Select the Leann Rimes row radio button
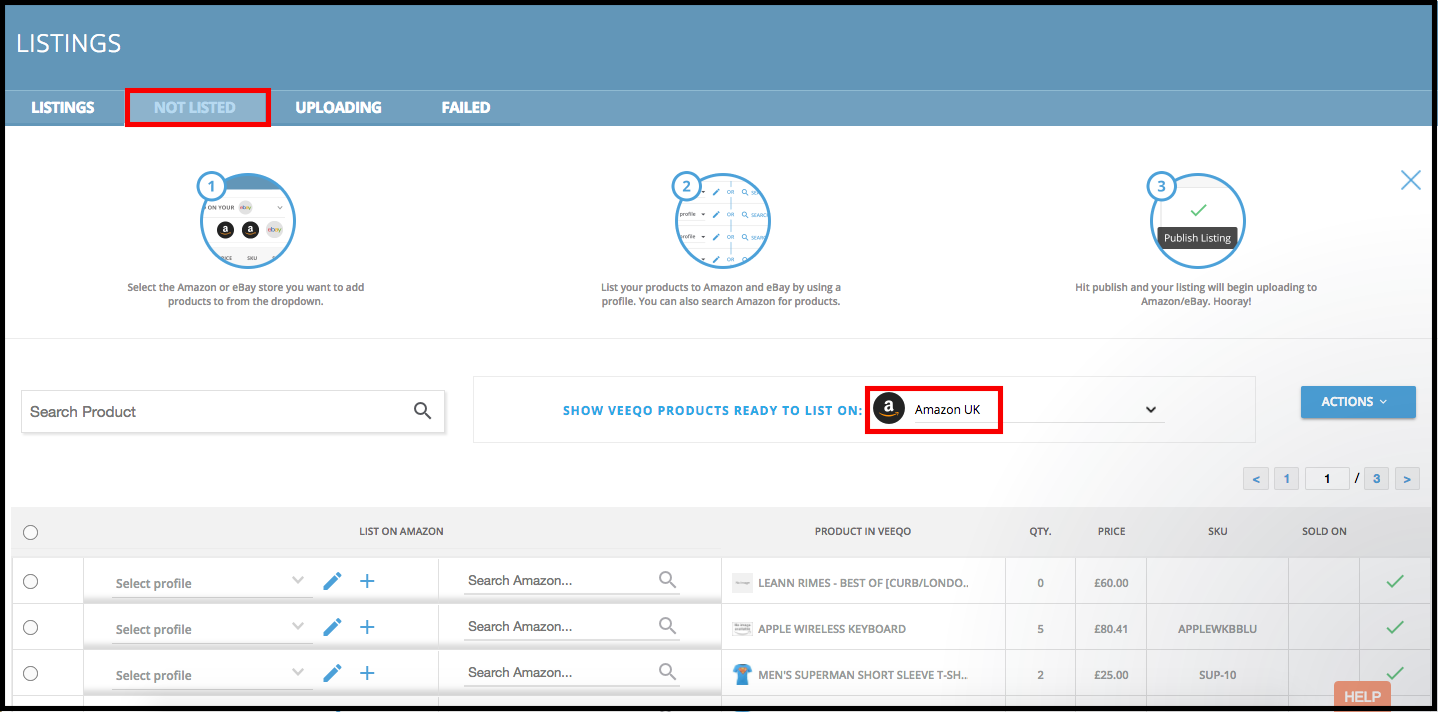This screenshot has height=712, width=1438. coord(30,582)
